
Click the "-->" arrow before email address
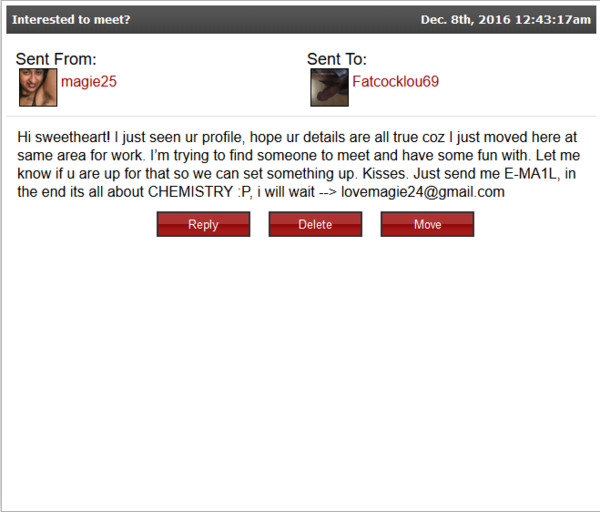click(328, 192)
